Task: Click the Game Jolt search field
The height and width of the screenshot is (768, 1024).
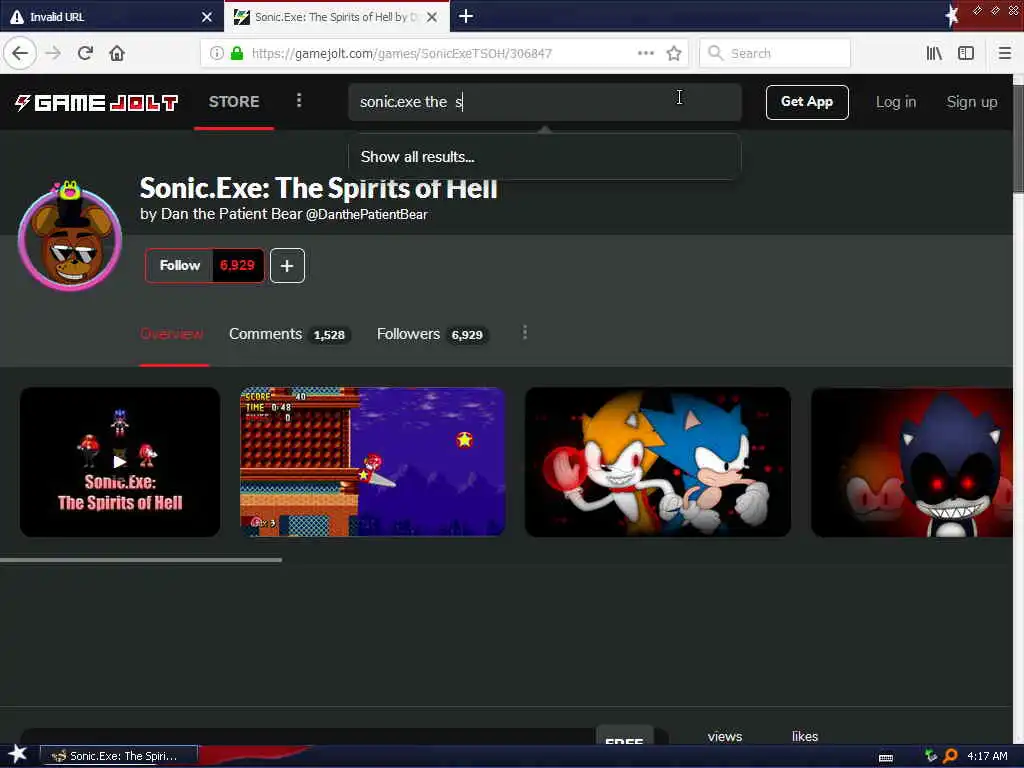Action: (545, 102)
